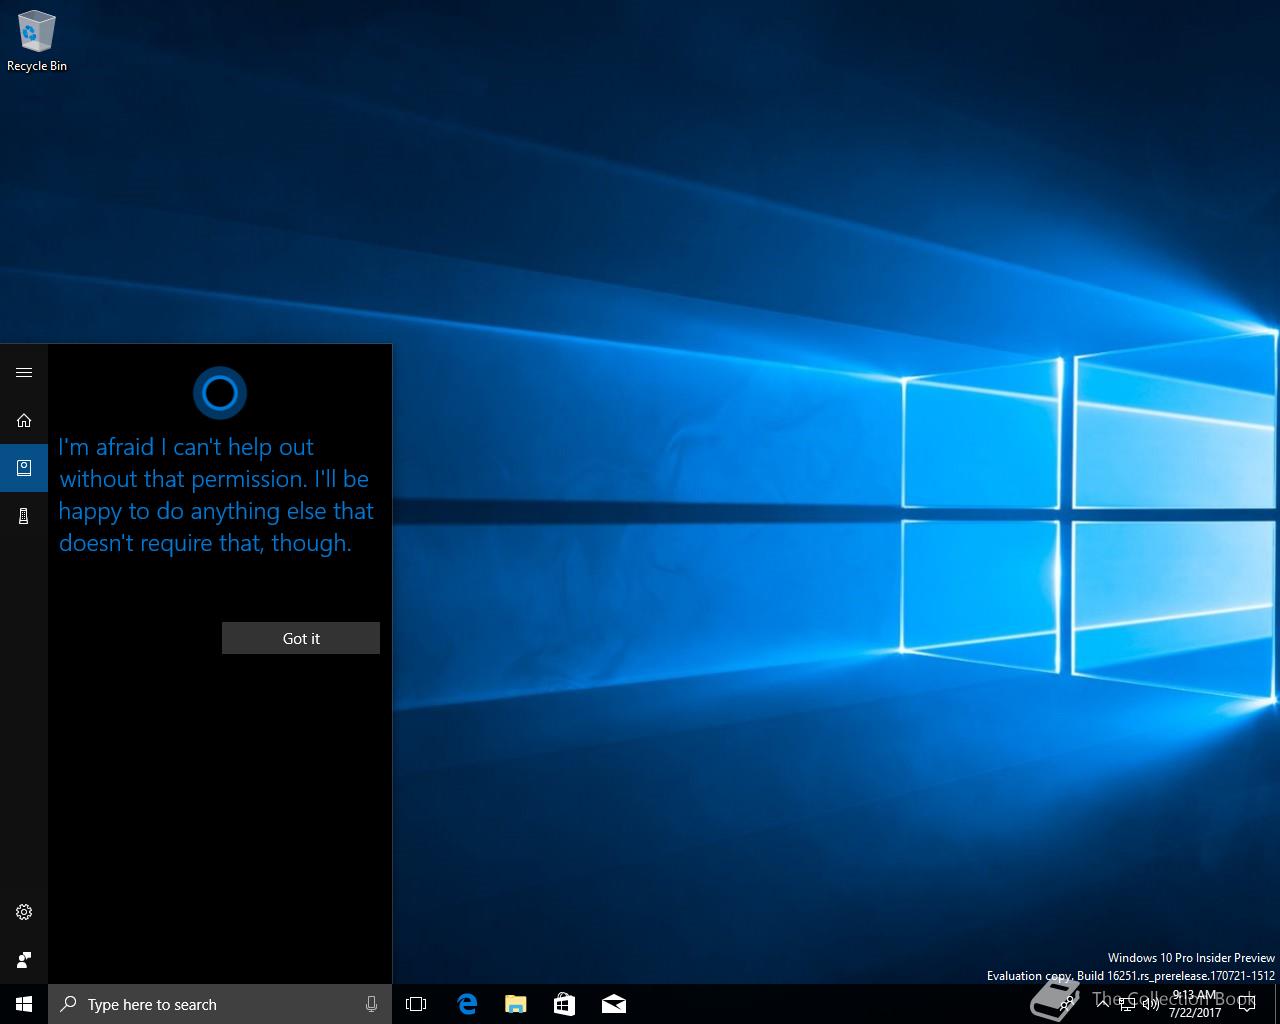Open the volume control icon
Screen dimensions: 1280x1024
tap(1150, 1004)
